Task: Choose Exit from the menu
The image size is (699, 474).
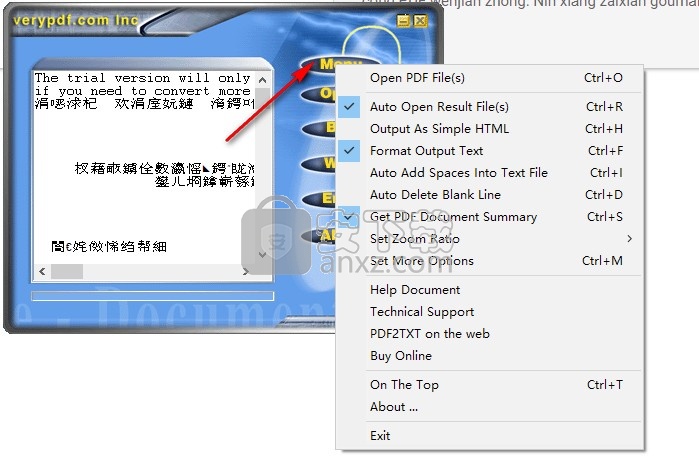Action: 489,436
